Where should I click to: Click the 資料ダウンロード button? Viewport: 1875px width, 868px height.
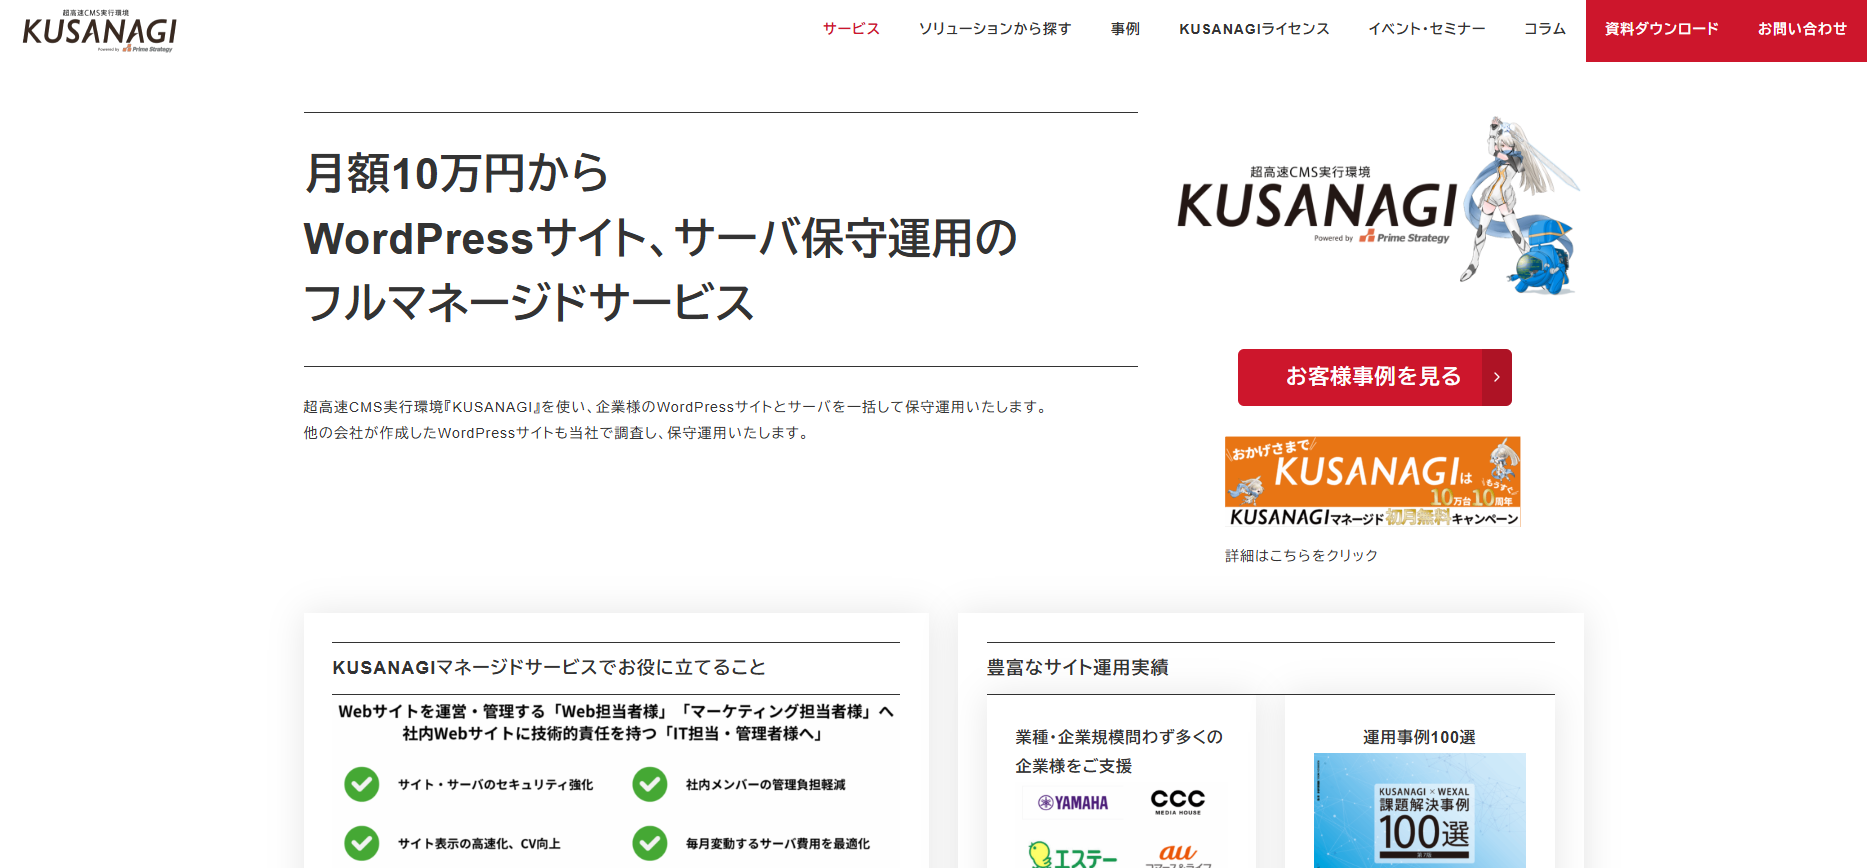[1662, 30]
